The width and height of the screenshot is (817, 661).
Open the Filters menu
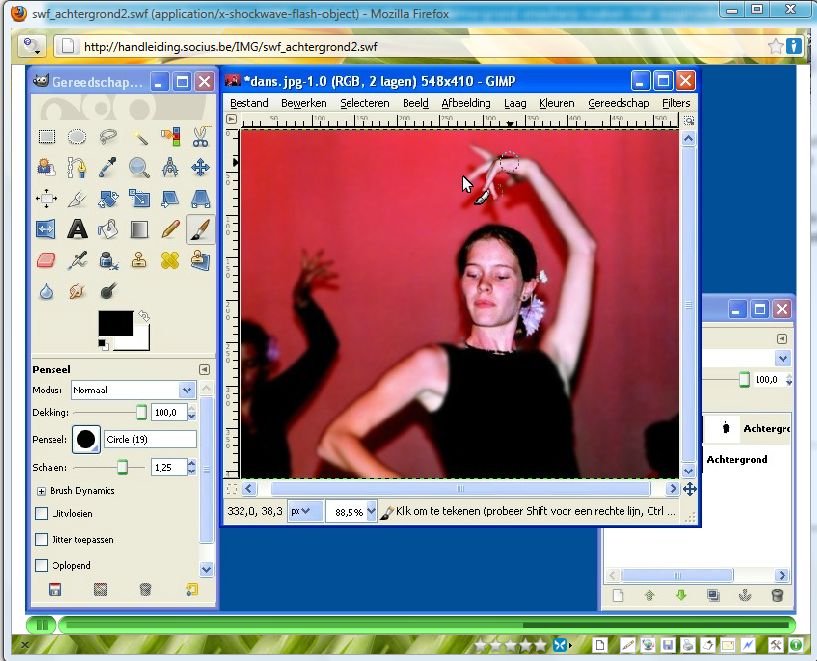pyautogui.click(x=676, y=103)
